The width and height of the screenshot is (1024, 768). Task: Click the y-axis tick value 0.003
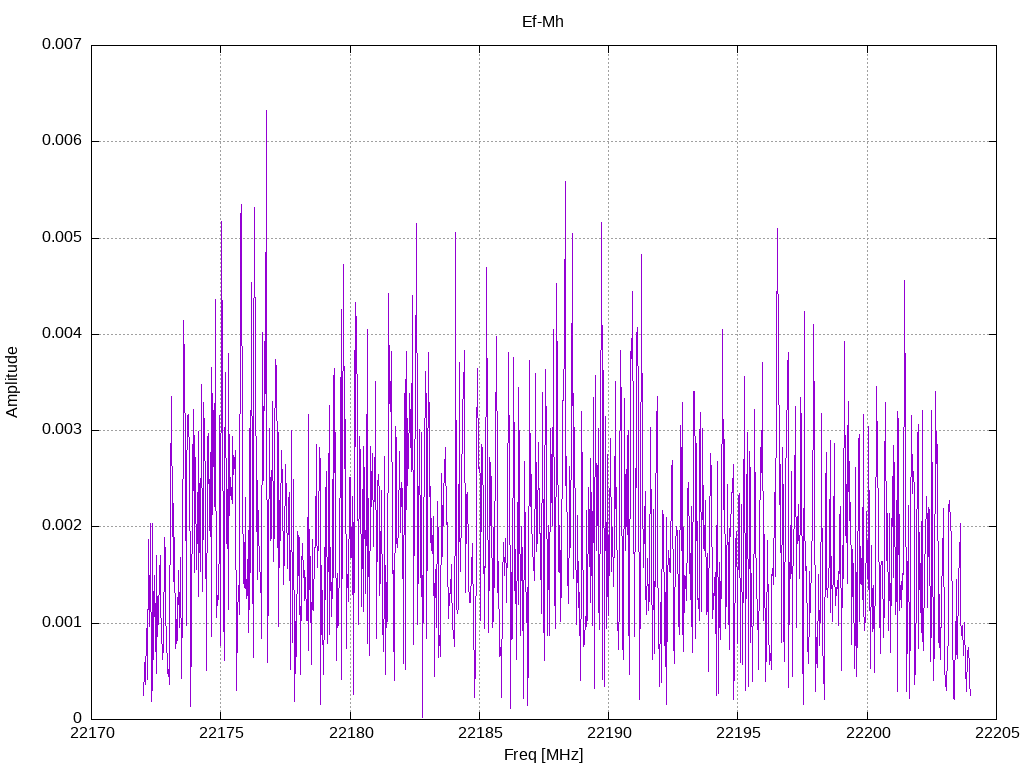(x=62, y=430)
